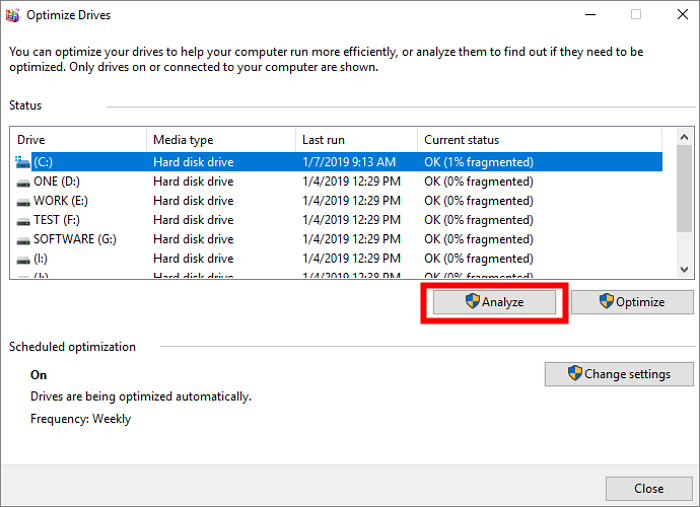Sort by the Drive column header
700x507 pixels.
pyautogui.click(x=79, y=140)
